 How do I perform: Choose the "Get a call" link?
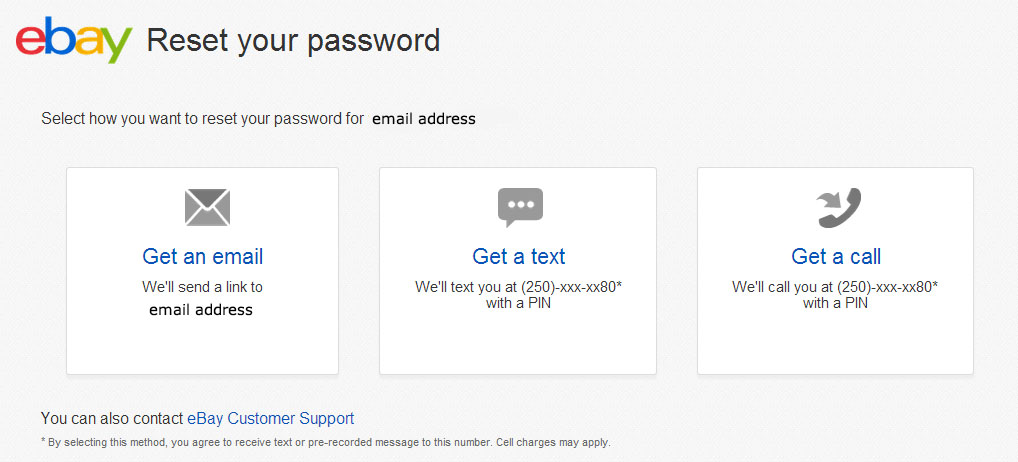[x=836, y=256]
